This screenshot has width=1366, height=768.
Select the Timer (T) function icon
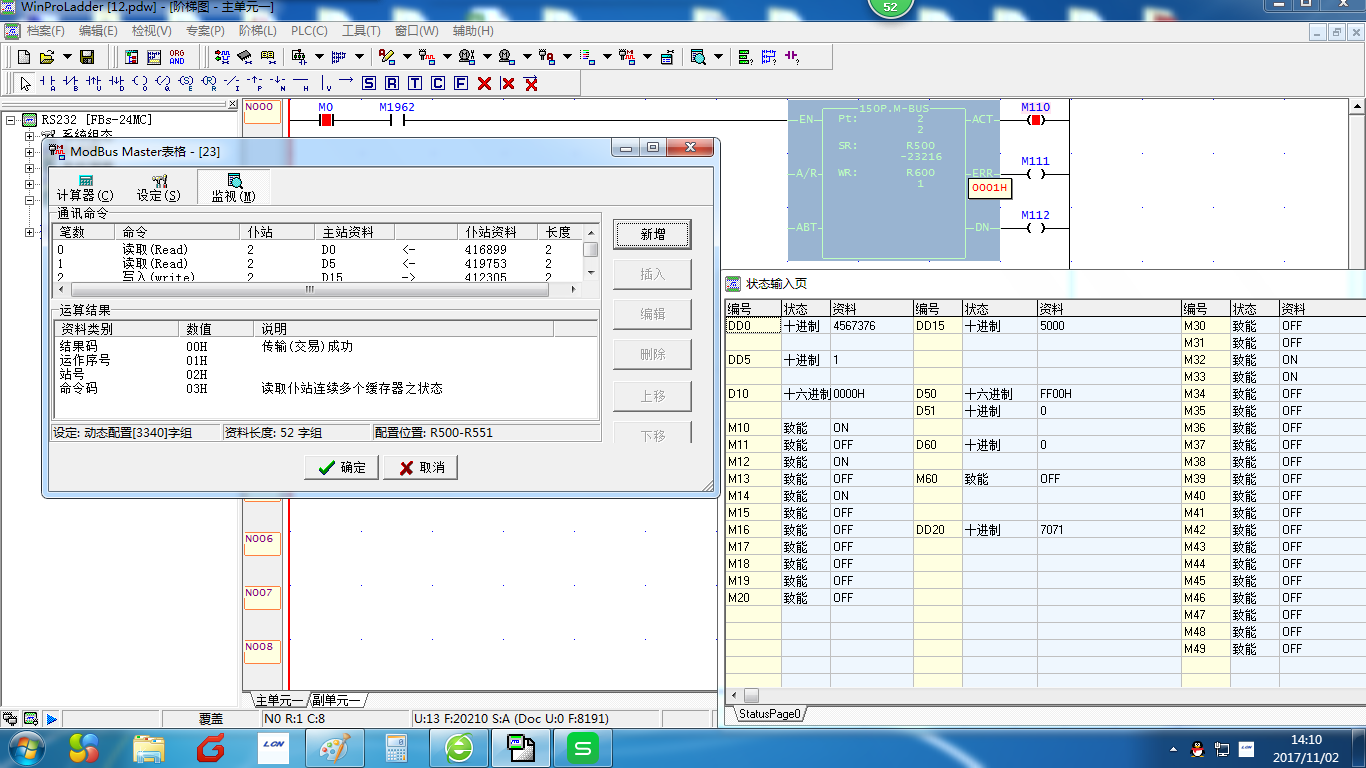(x=415, y=83)
